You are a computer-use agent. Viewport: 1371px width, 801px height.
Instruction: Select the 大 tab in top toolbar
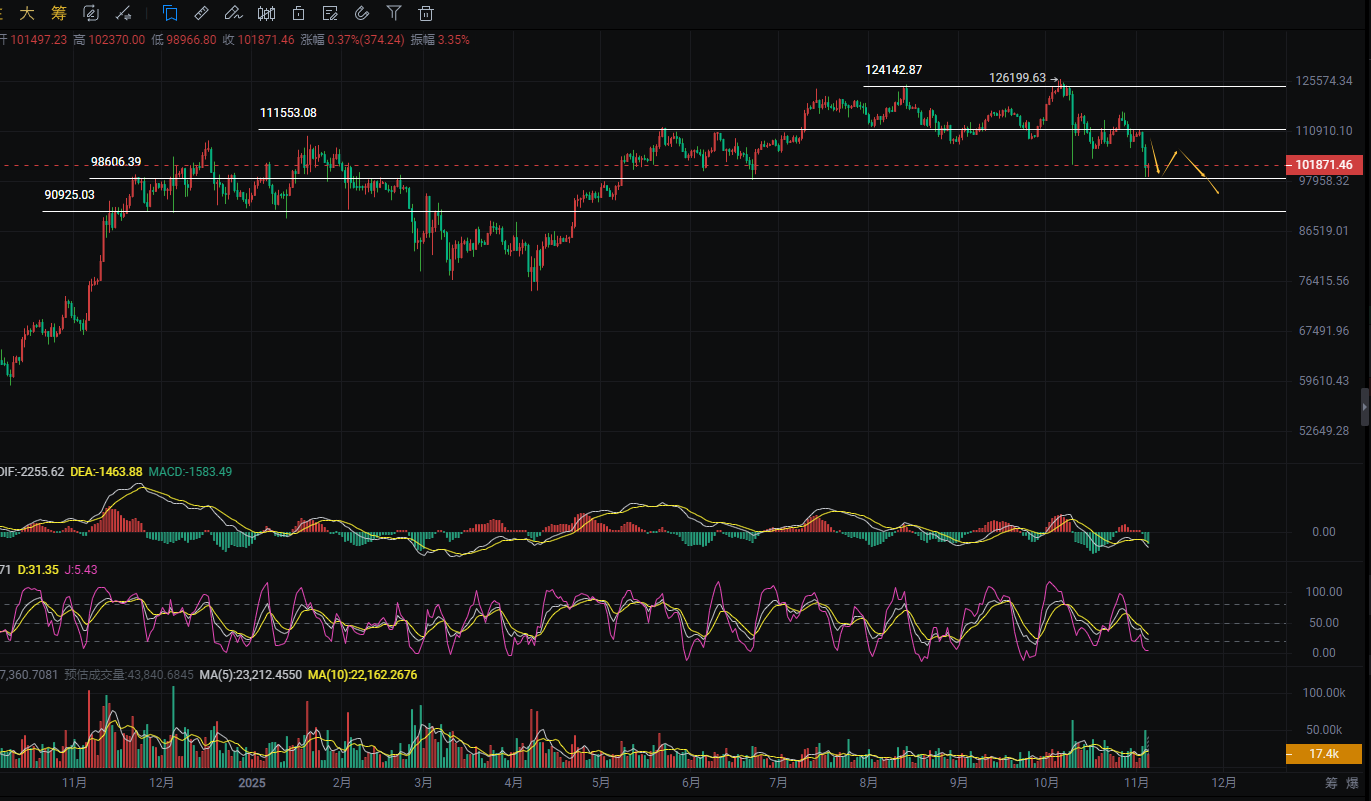point(27,13)
